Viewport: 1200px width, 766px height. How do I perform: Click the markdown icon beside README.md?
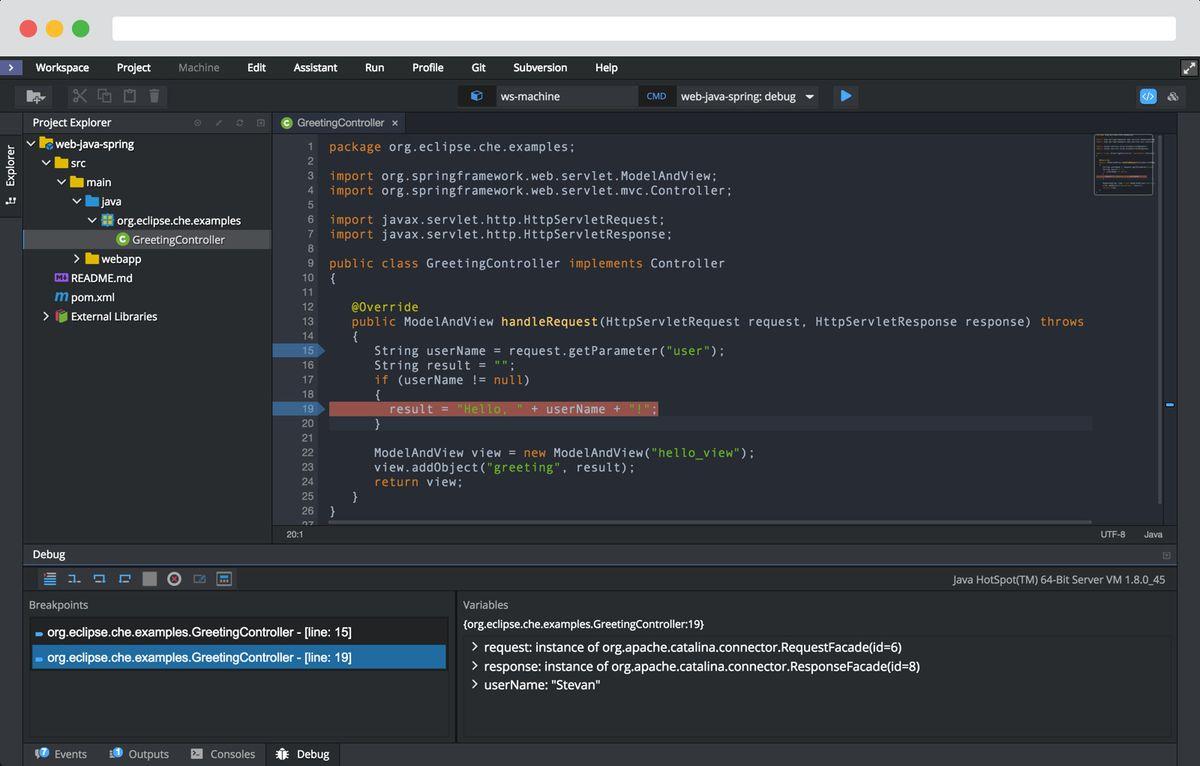pyautogui.click(x=61, y=278)
